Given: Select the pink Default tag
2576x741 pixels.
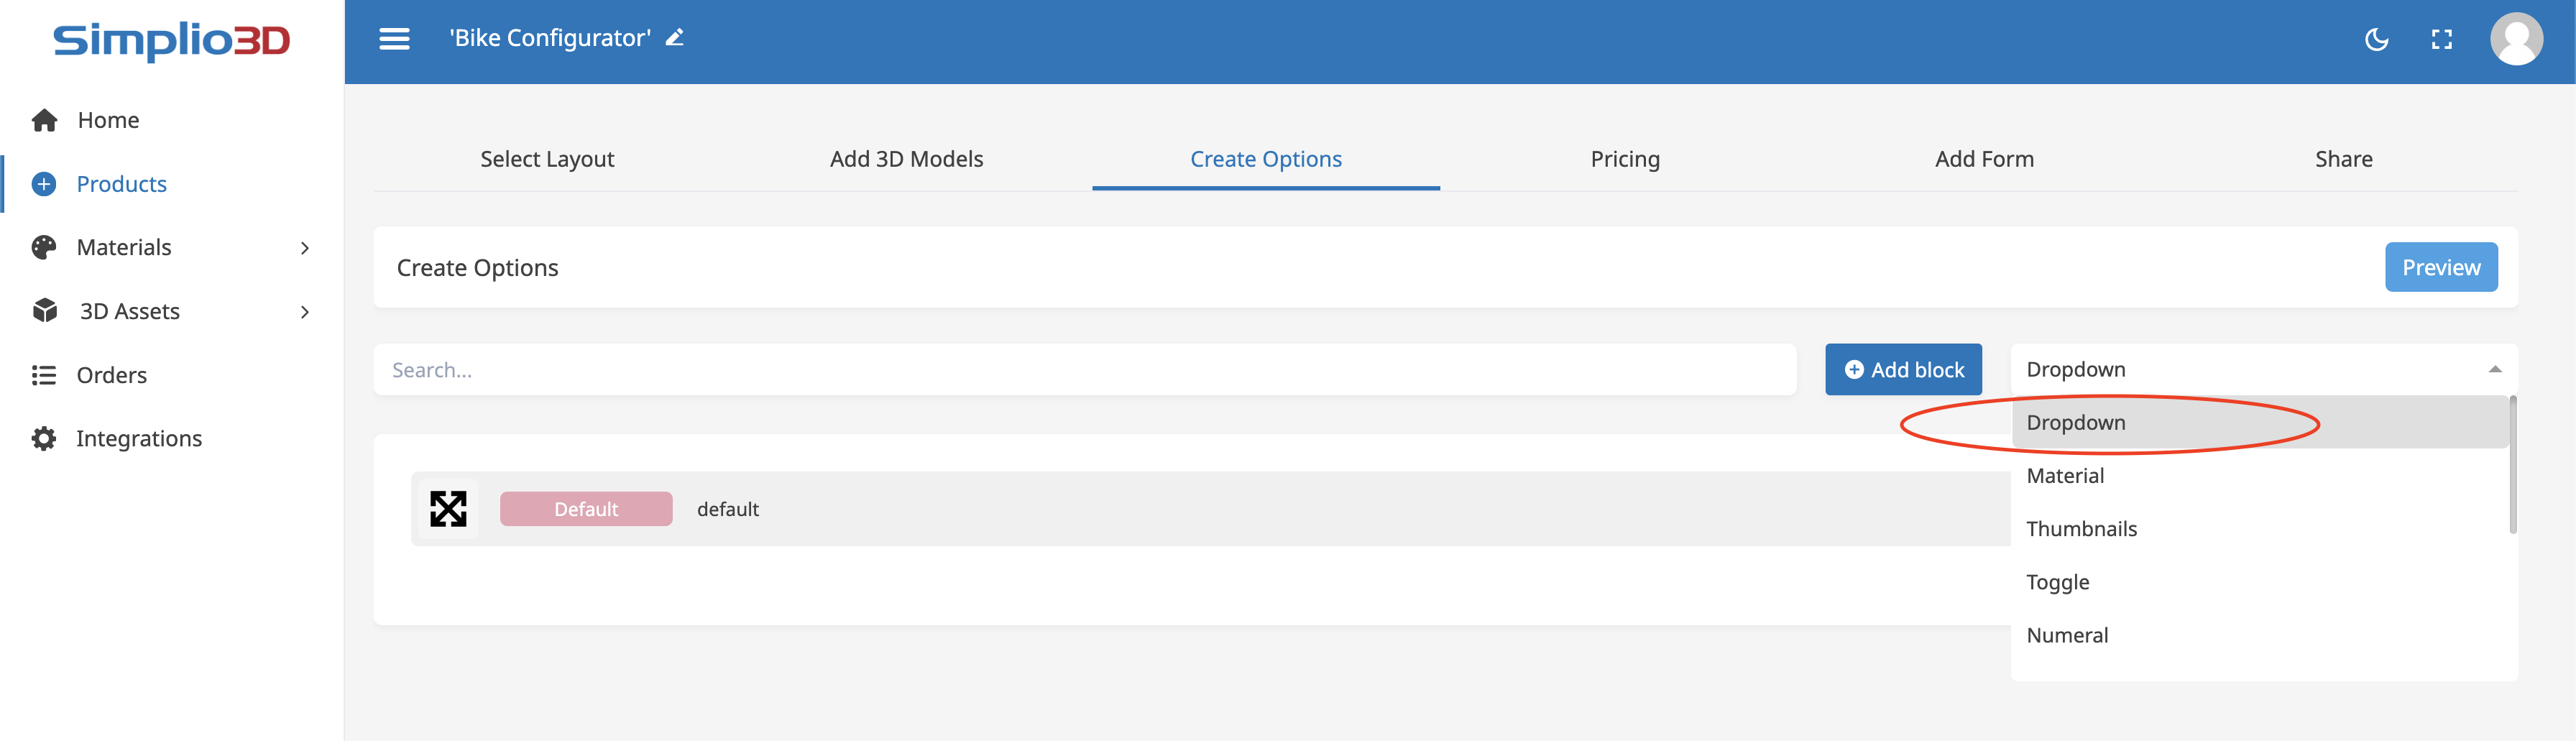Looking at the screenshot, I should (x=586, y=509).
